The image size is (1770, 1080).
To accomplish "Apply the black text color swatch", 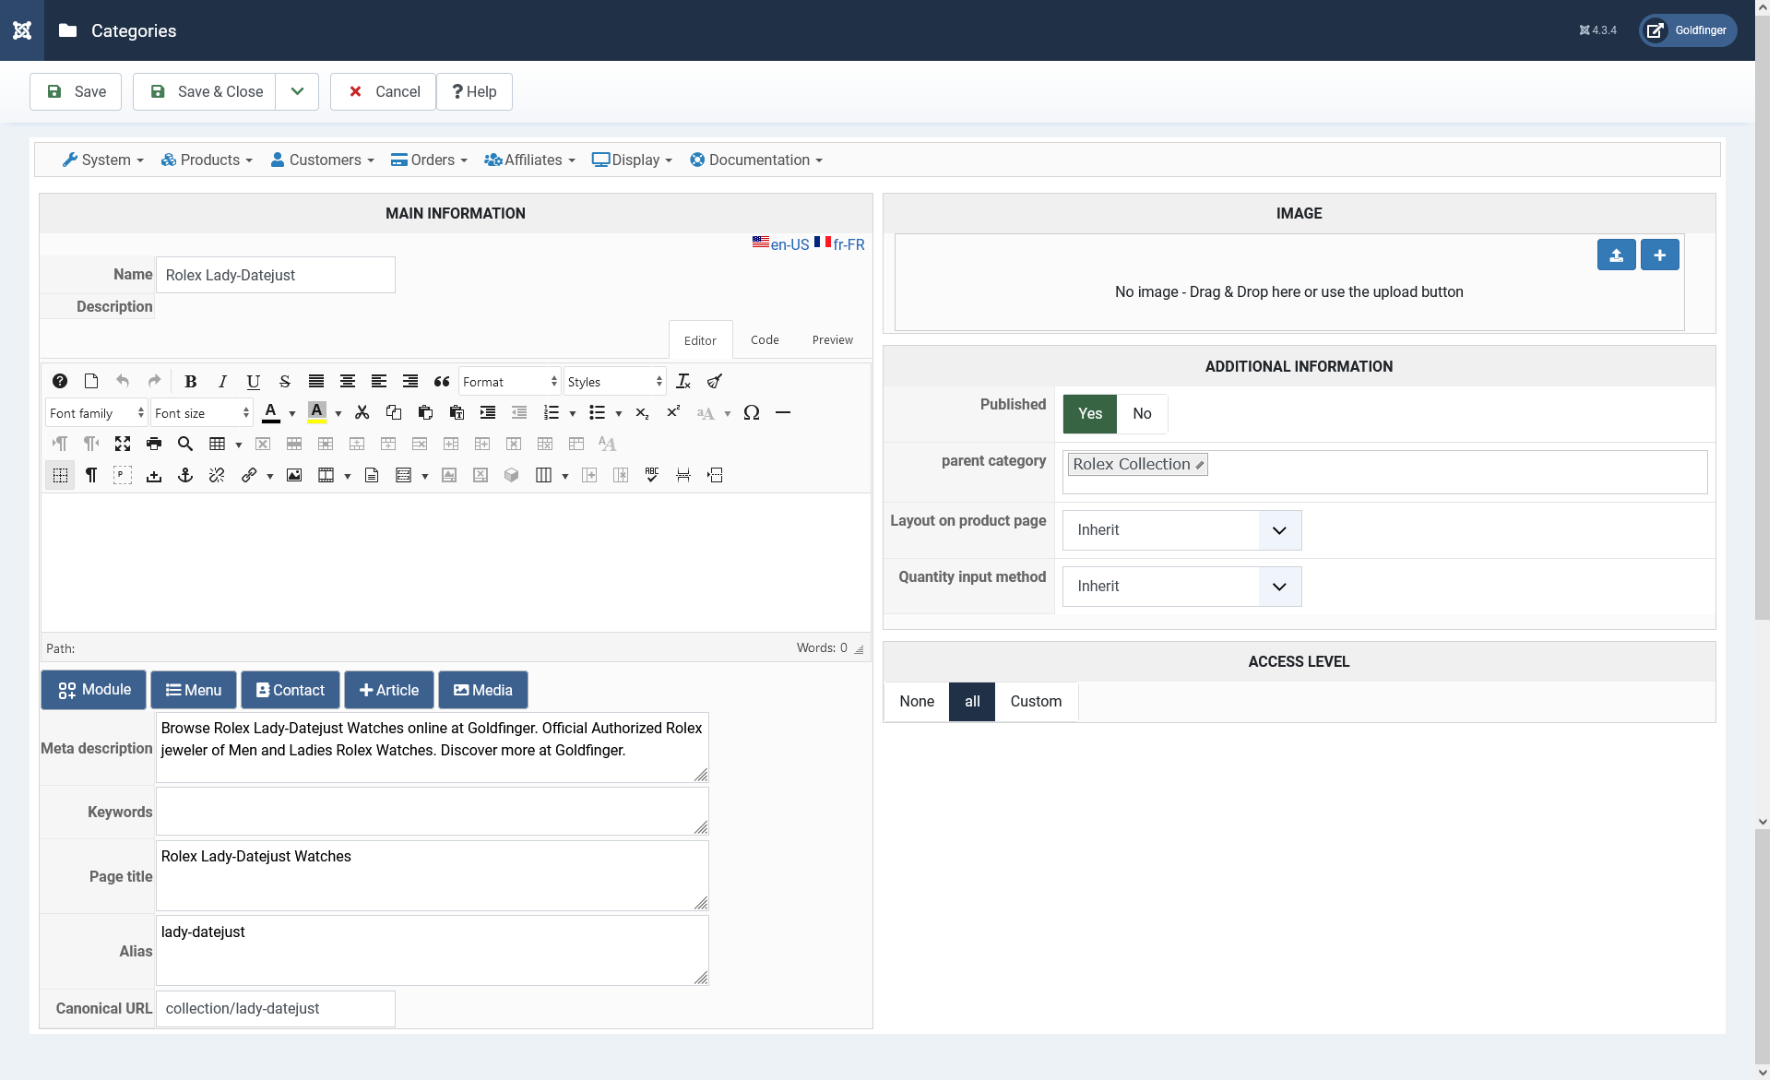I will pyautogui.click(x=271, y=413).
